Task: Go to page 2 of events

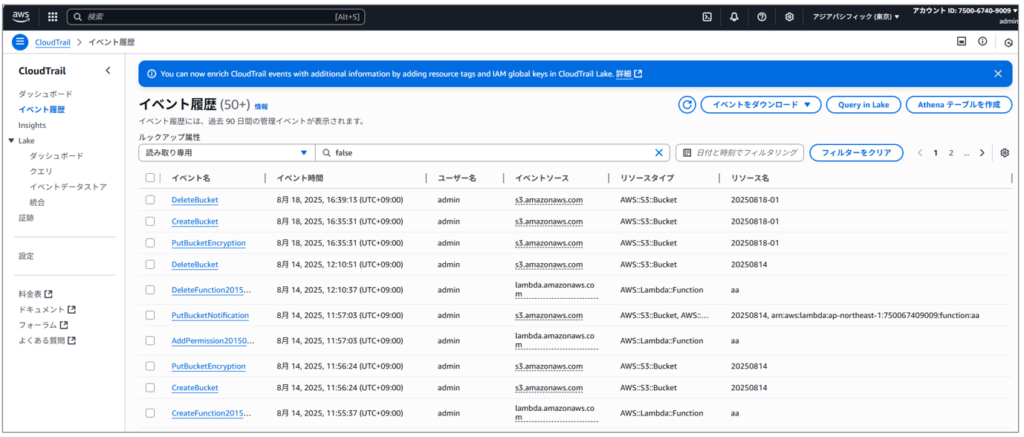Action: click(x=951, y=153)
